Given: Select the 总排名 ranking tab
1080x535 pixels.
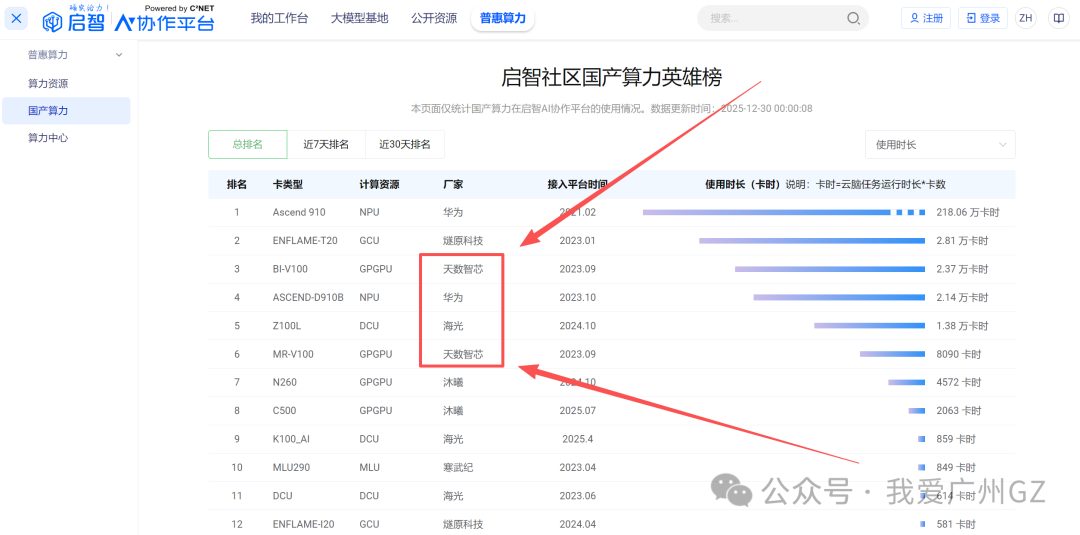Looking at the screenshot, I should 247,145.
